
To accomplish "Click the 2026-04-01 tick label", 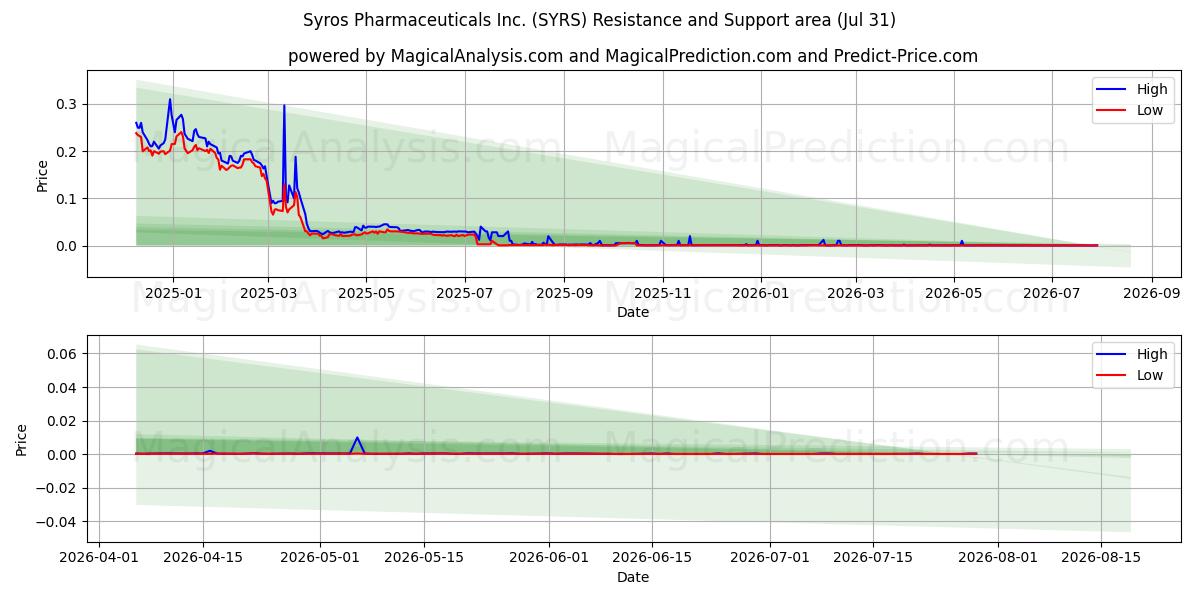I will point(99,558).
